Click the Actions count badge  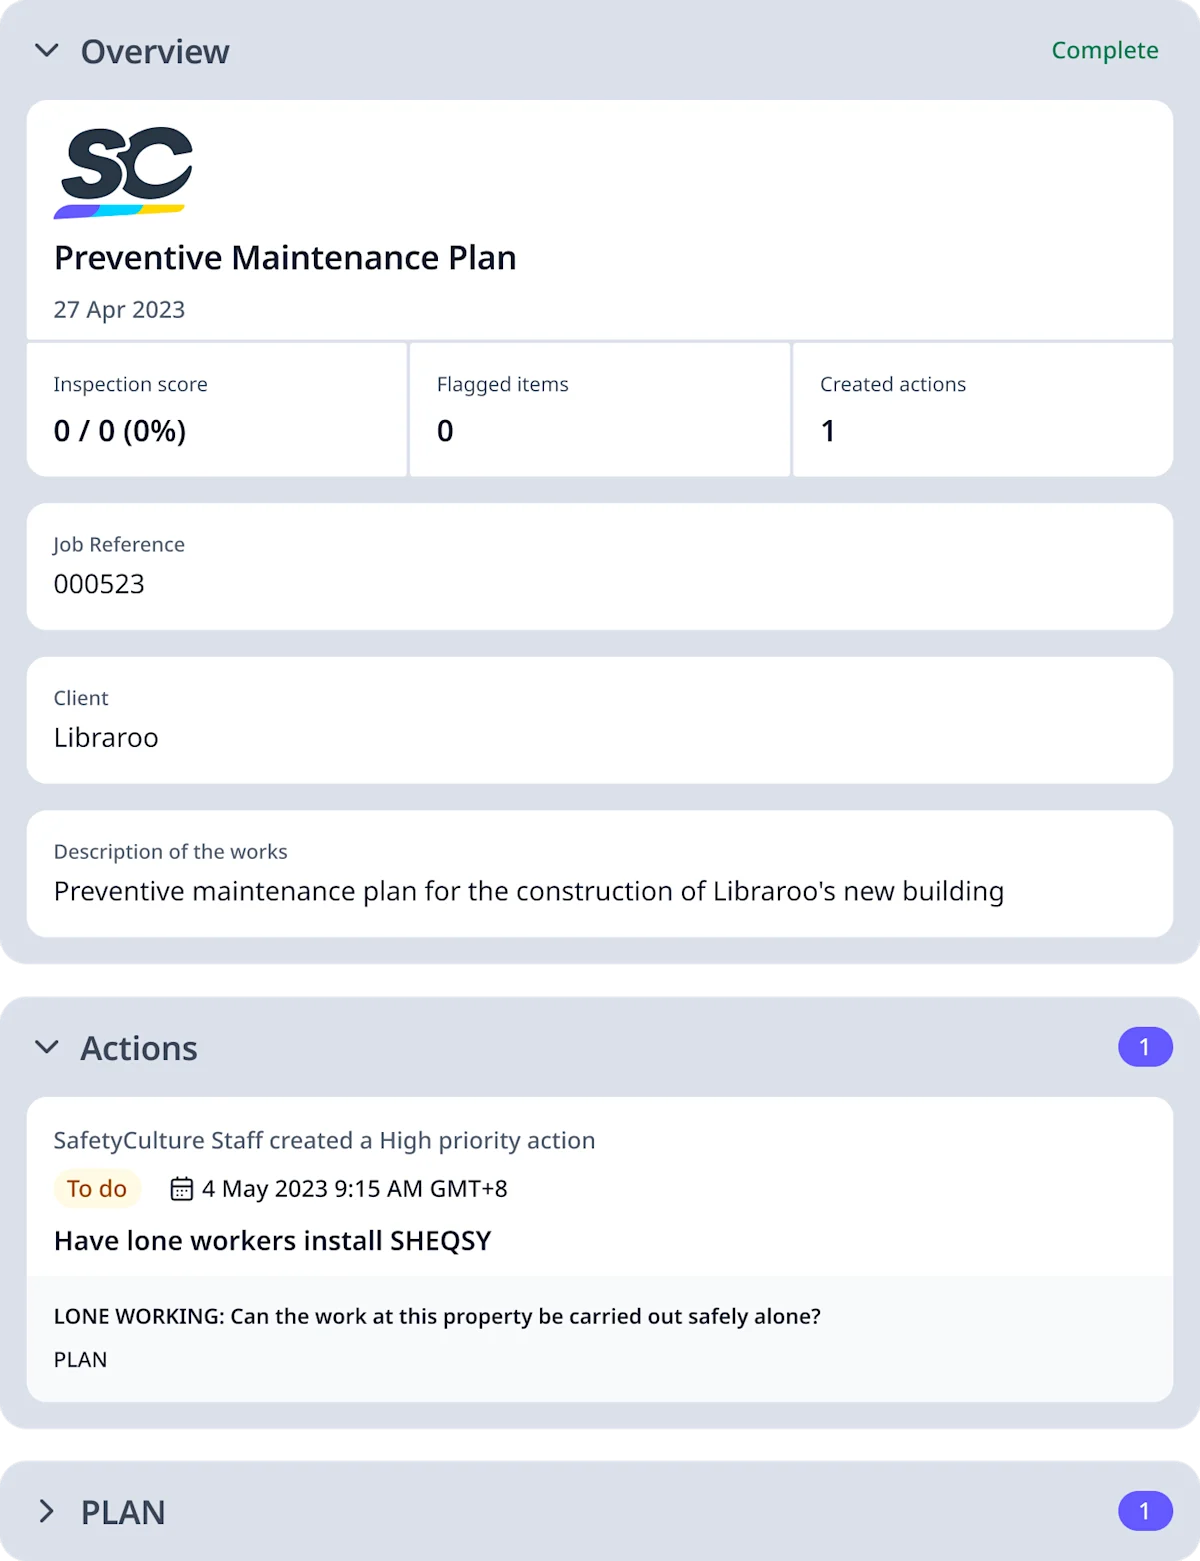pos(1144,1047)
